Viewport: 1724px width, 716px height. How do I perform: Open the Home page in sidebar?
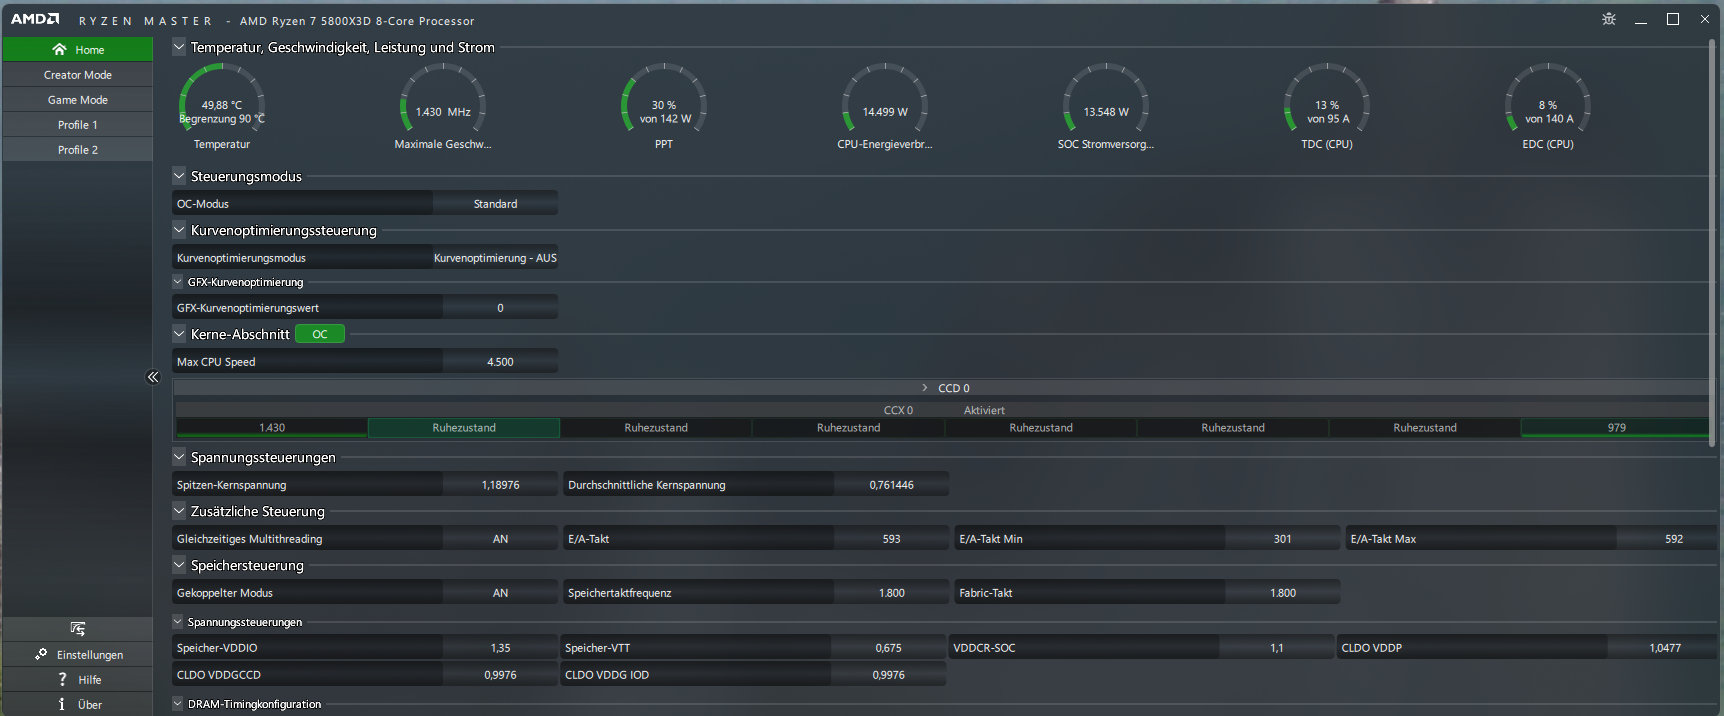tap(78, 49)
